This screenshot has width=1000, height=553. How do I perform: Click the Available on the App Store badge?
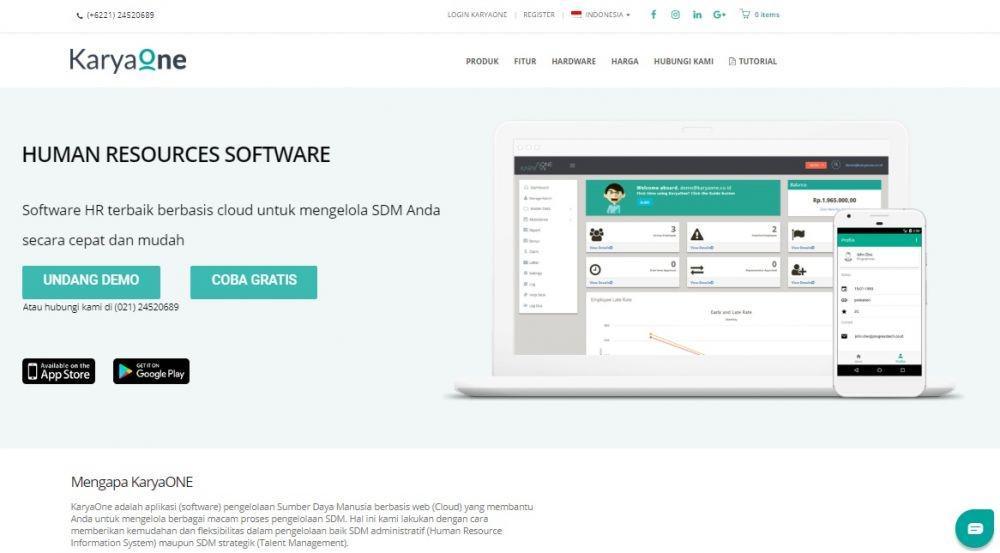(59, 371)
